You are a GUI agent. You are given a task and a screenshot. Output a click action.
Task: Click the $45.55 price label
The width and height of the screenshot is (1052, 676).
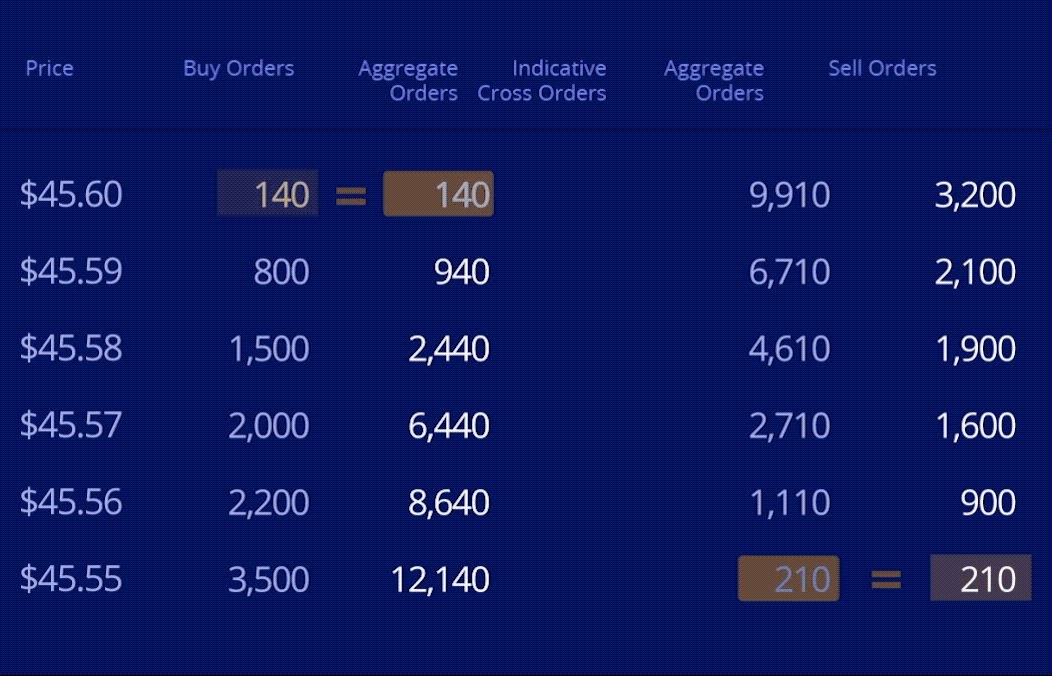pos(71,579)
